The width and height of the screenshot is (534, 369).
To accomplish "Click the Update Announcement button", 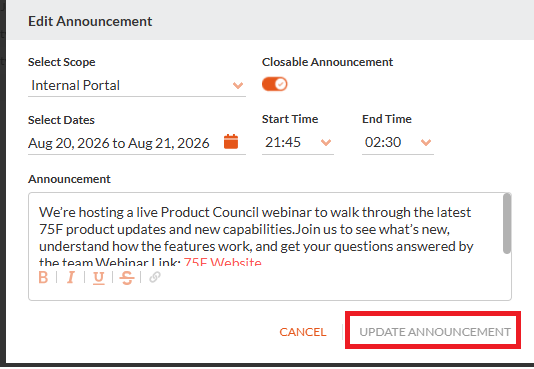I will tap(435, 332).
